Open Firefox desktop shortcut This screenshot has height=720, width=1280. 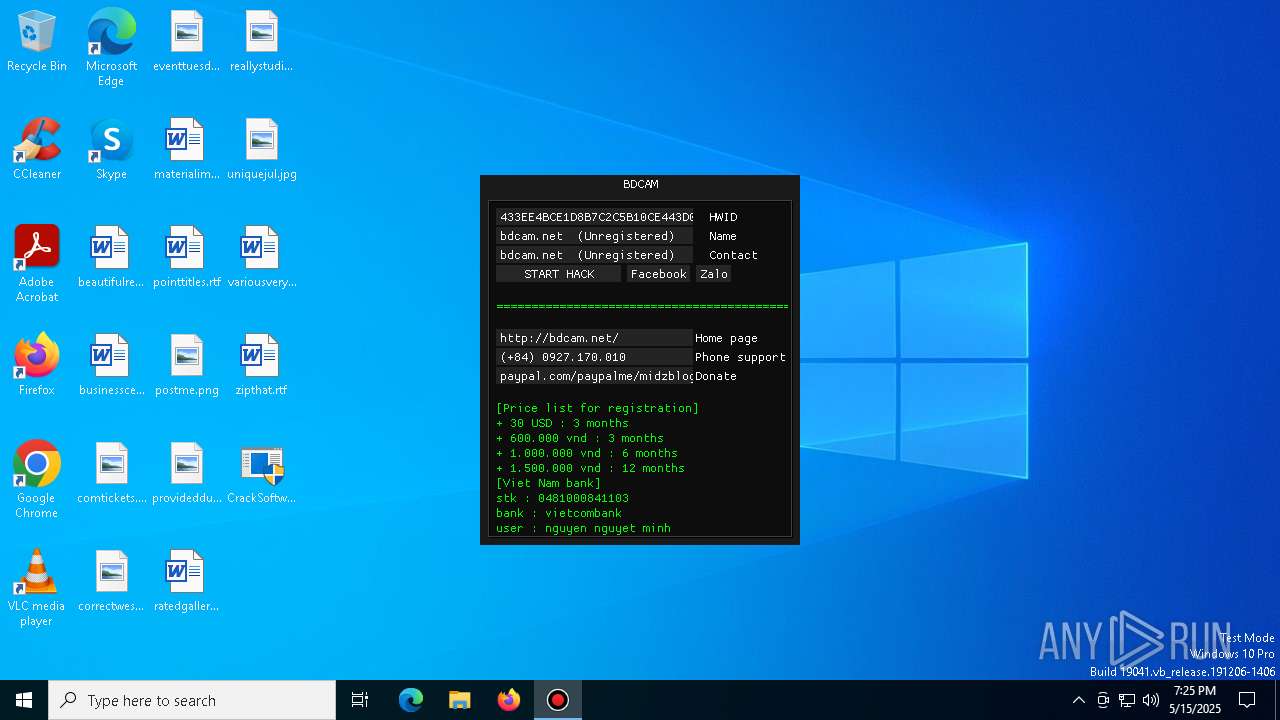coord(37,366)
